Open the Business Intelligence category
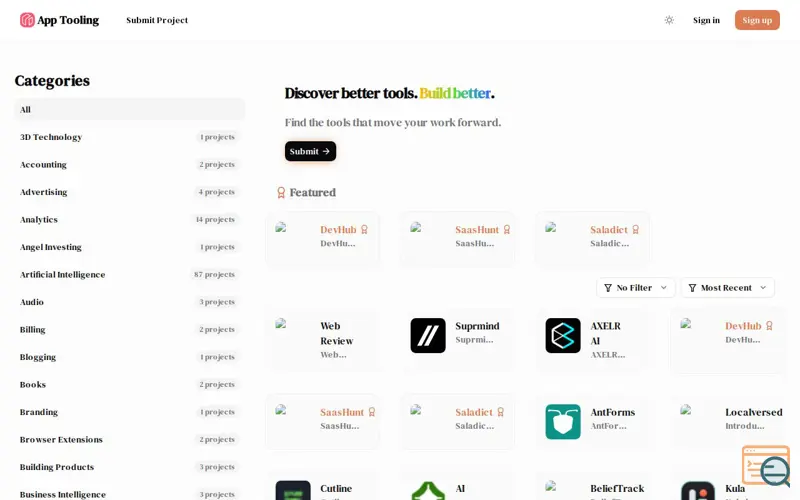Image resolution: width=800 pixels, height=500 pixels. (x=130, y=494)
